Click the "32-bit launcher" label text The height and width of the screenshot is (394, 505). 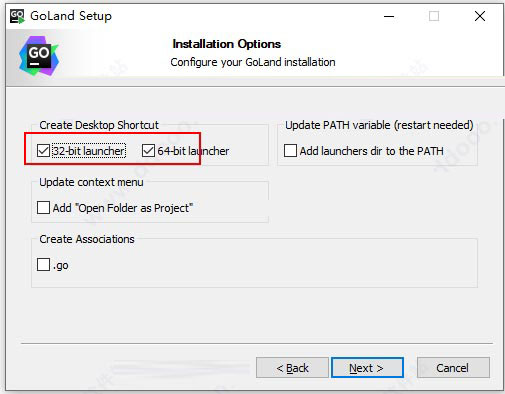click(x=89, y=151)
